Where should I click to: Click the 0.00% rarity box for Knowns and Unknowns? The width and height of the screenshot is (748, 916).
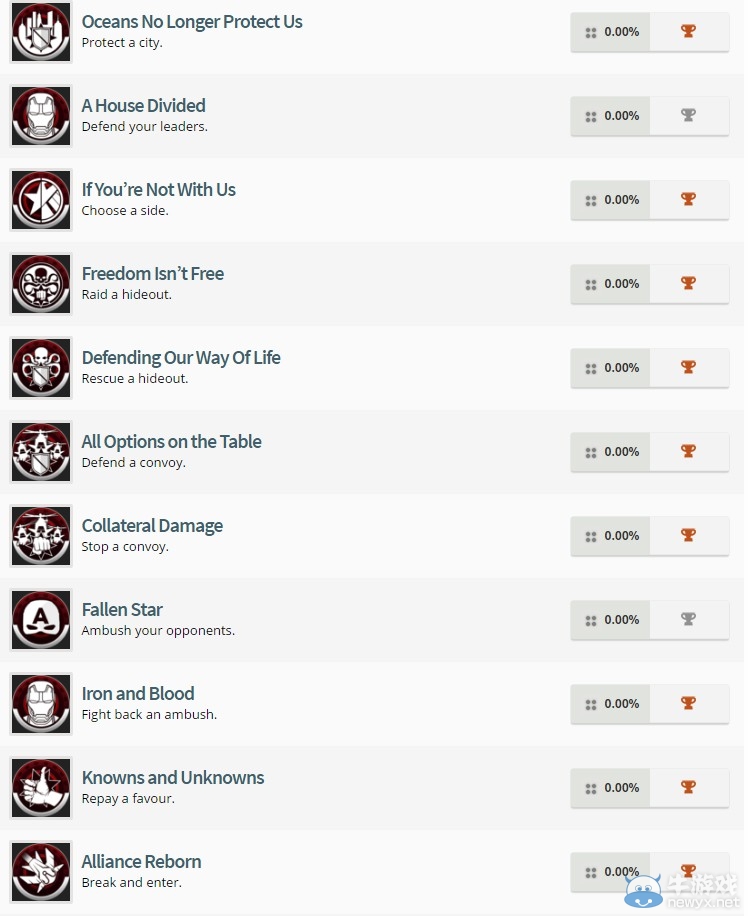(x=611, y=788)
